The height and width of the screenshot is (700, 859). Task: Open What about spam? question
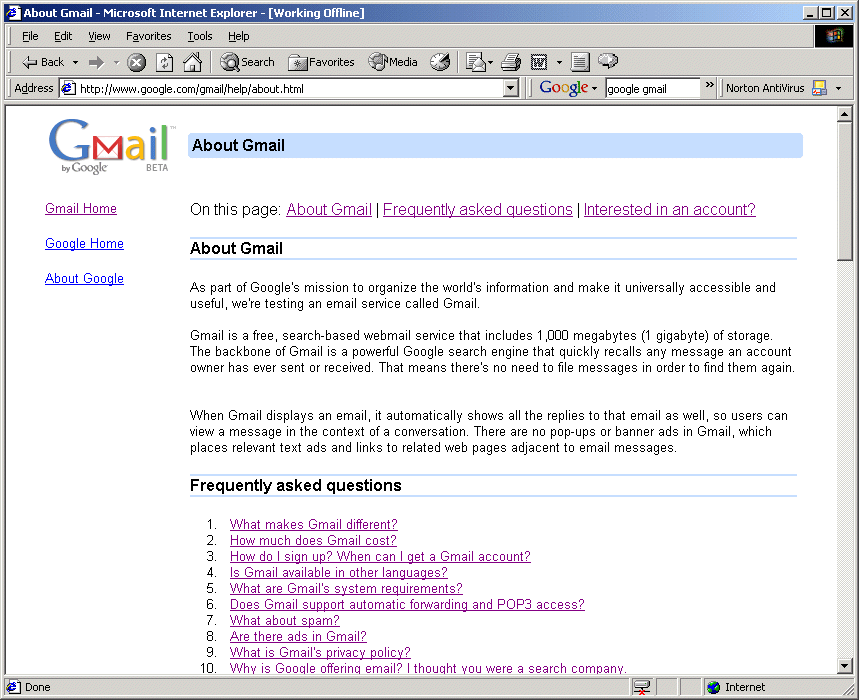pyautogui.click(x=284, y=621)
